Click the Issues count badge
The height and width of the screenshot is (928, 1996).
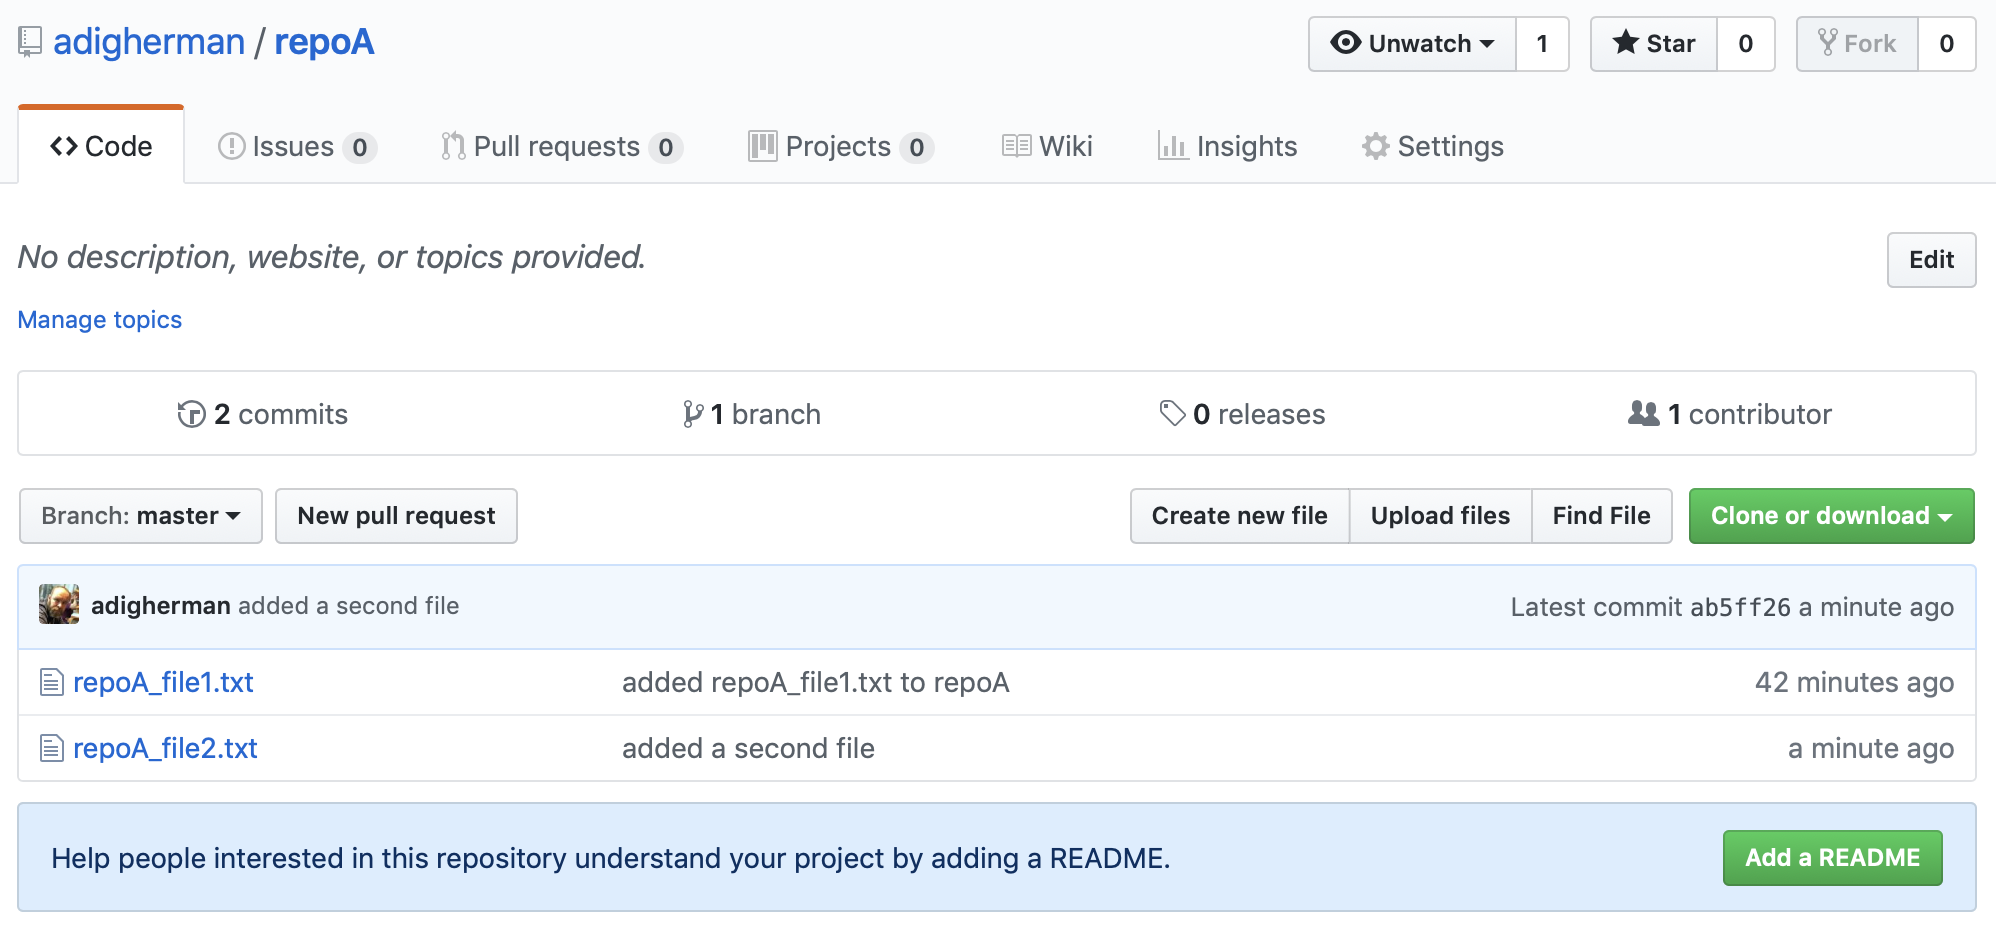359,148
